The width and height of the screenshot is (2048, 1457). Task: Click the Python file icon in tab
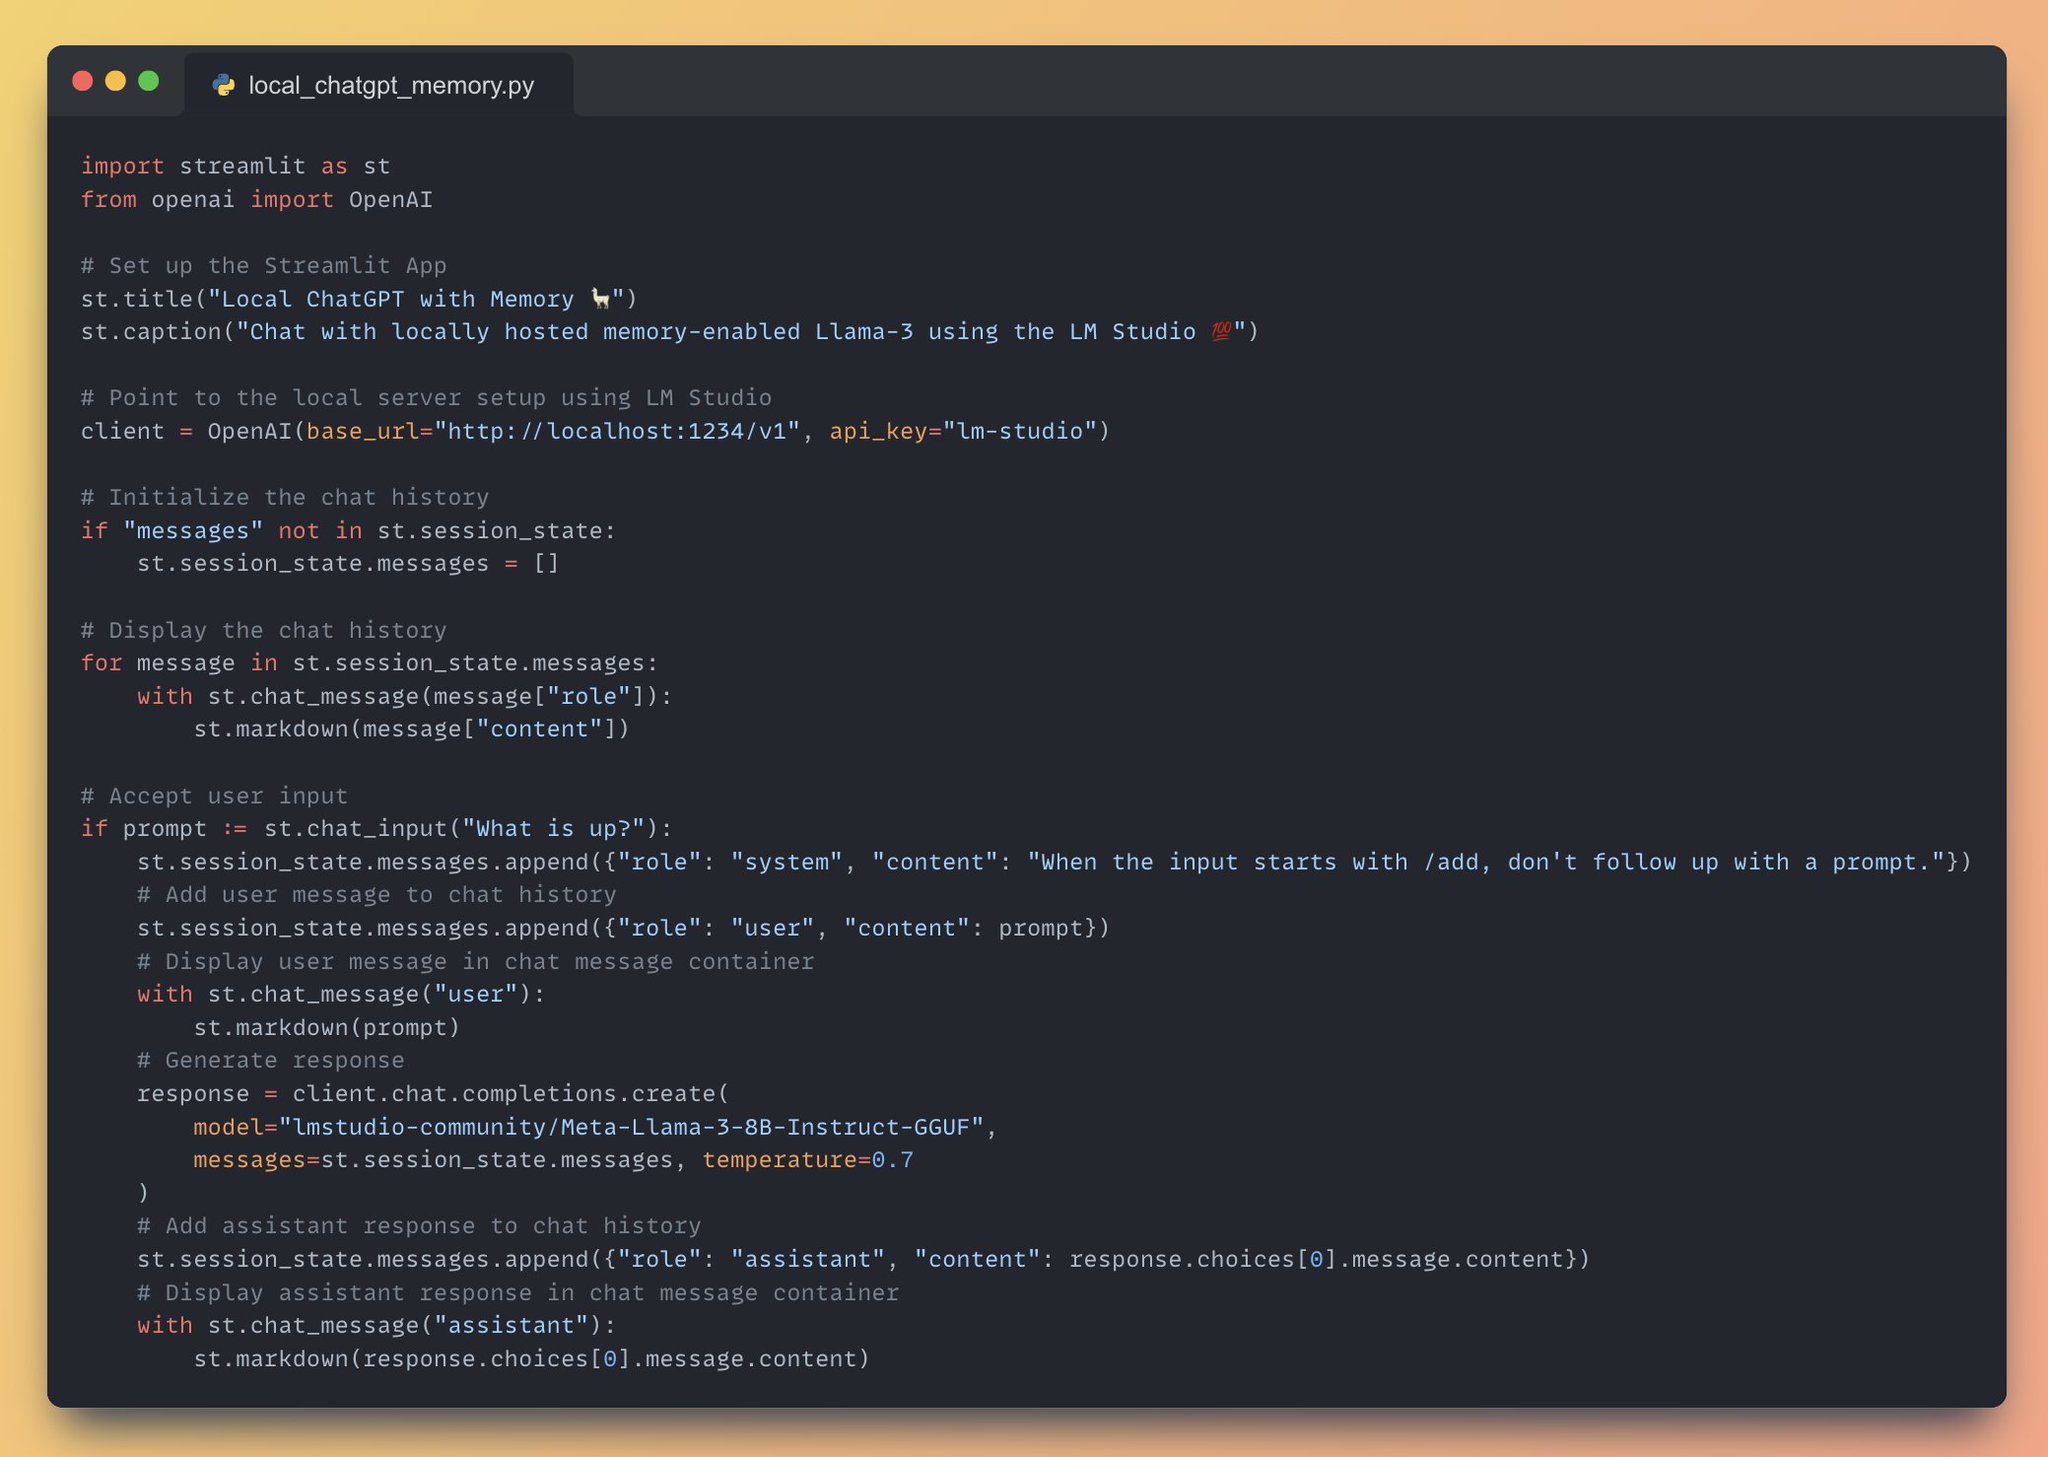tap(224, 86)
